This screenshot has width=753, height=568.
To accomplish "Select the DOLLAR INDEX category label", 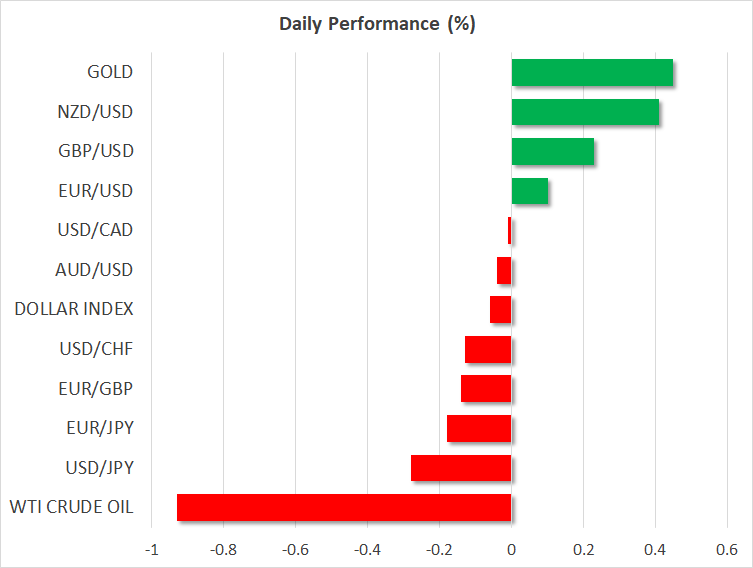I will pos(74,309).
